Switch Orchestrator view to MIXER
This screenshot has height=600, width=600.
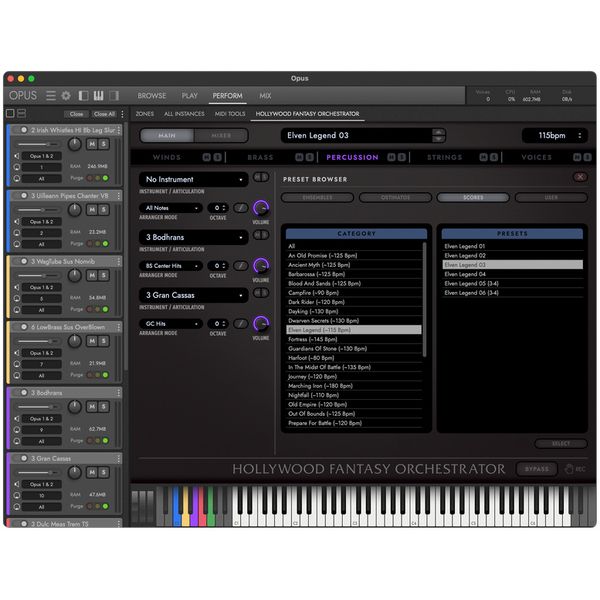(221, 135)
